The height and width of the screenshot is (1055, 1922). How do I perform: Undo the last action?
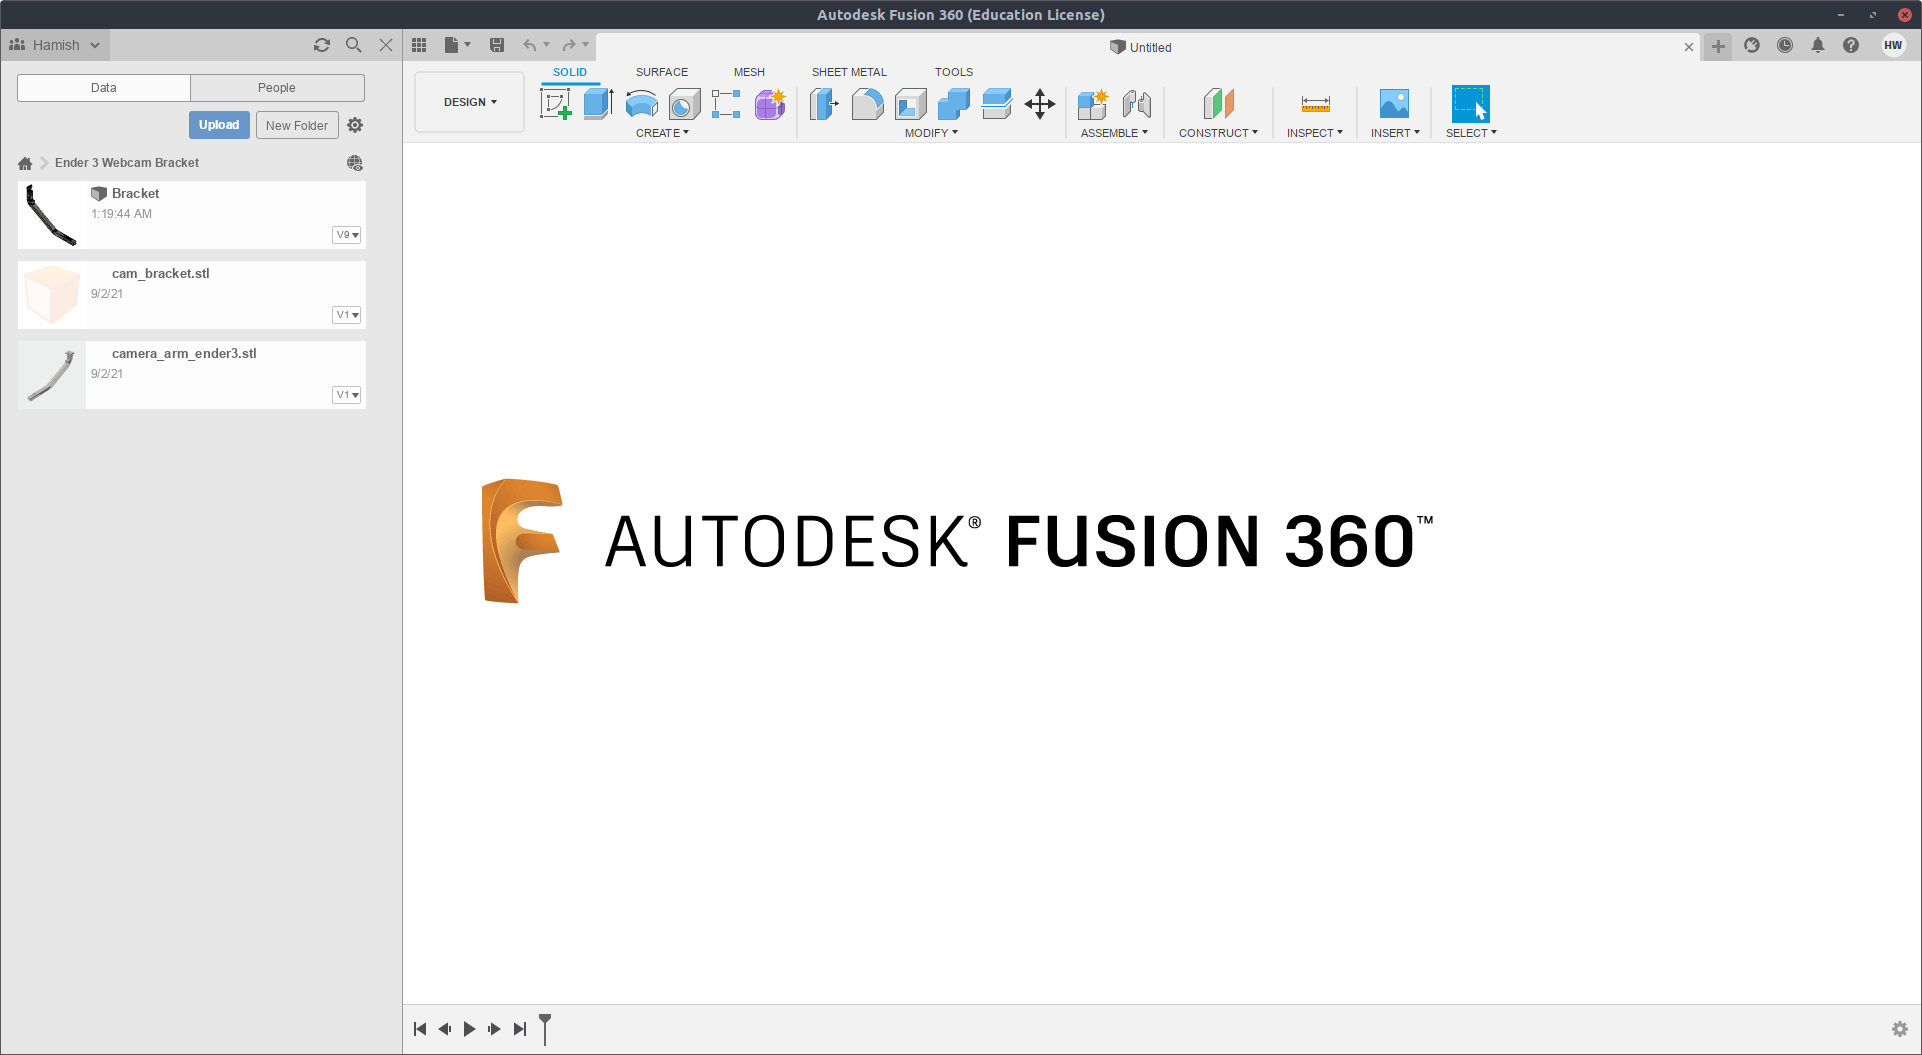[x=530, y=45]
